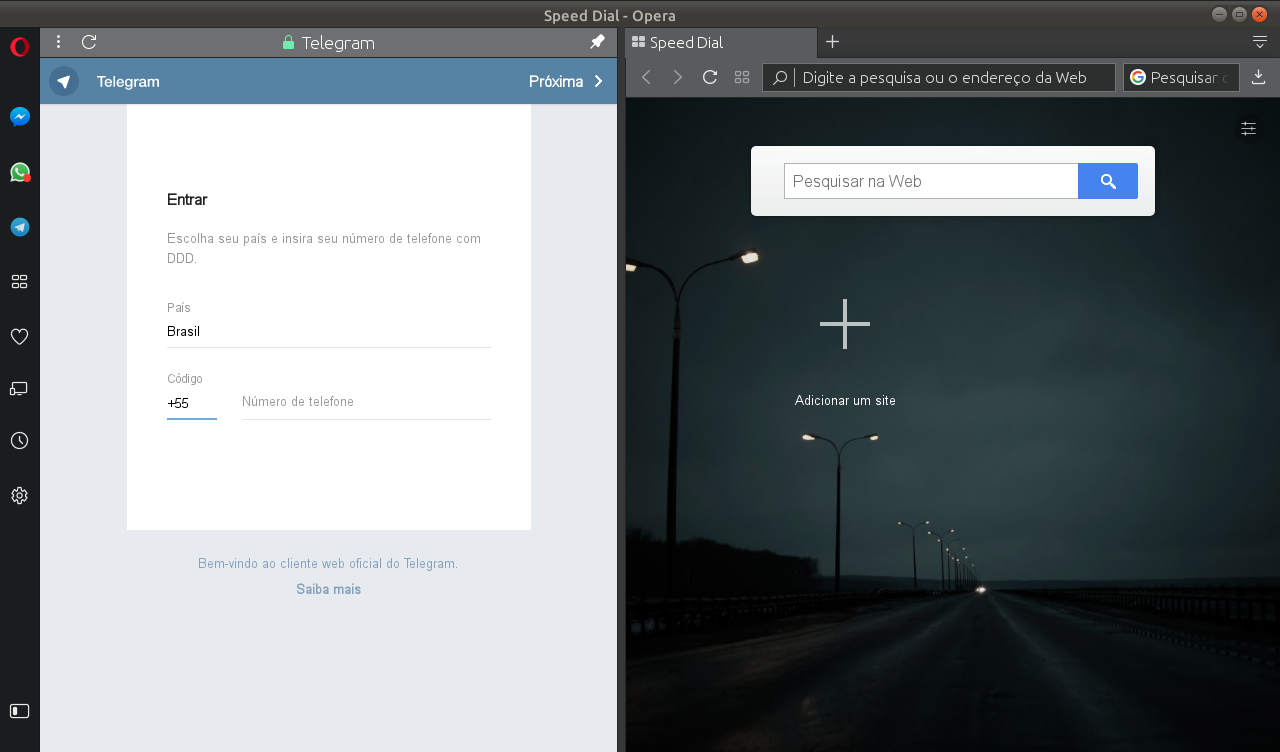Click Próxima to continue login
The width and height of the screenshot is (1280, 752).
pos(566,82)
